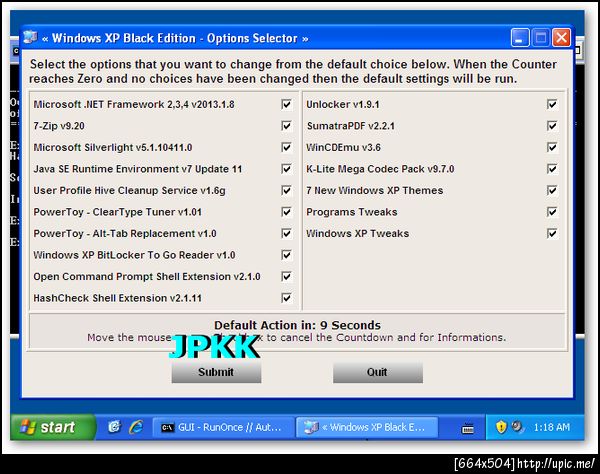The width and height of the screenshot is (600, 474).
Task: Click the 'Microsoft .NET Framework 2,3,4 v2013.1.8' label
Action: click(x=134, y=104)
